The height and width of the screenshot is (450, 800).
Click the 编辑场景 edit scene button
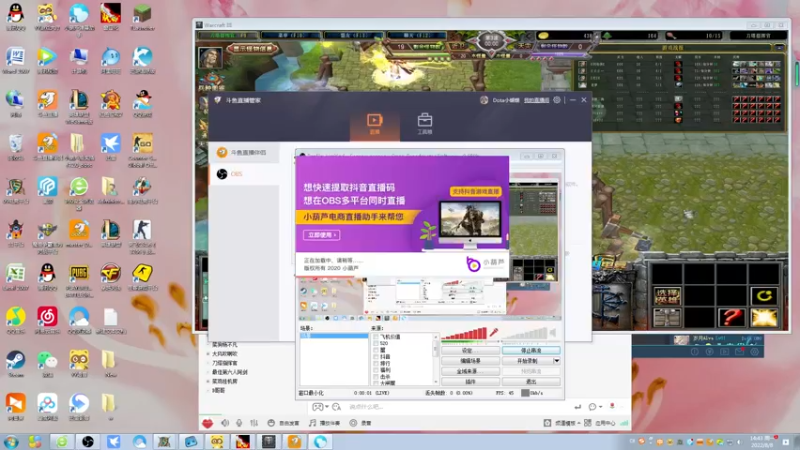point(470,361)
